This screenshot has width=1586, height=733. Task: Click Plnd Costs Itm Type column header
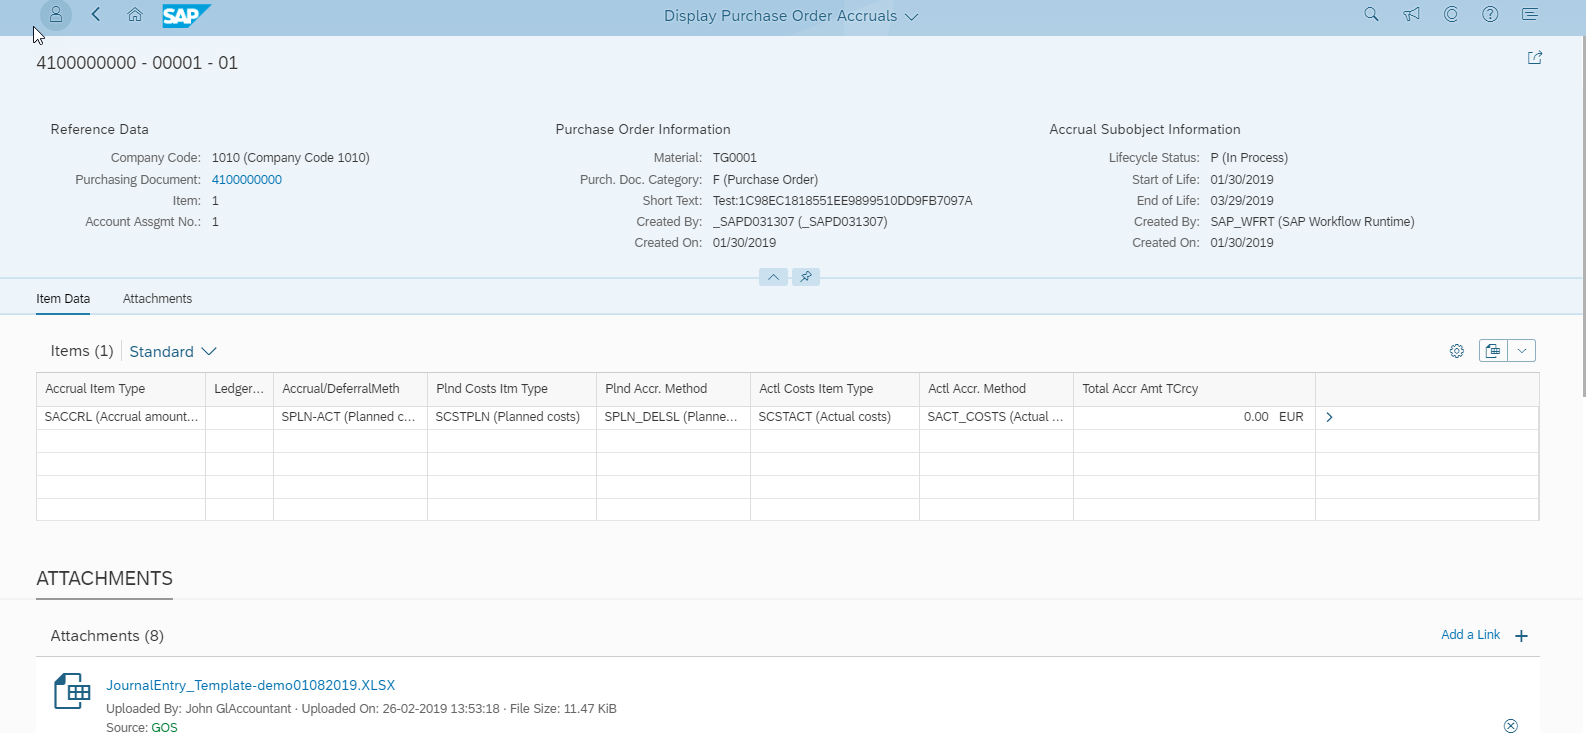click(512, 389)
